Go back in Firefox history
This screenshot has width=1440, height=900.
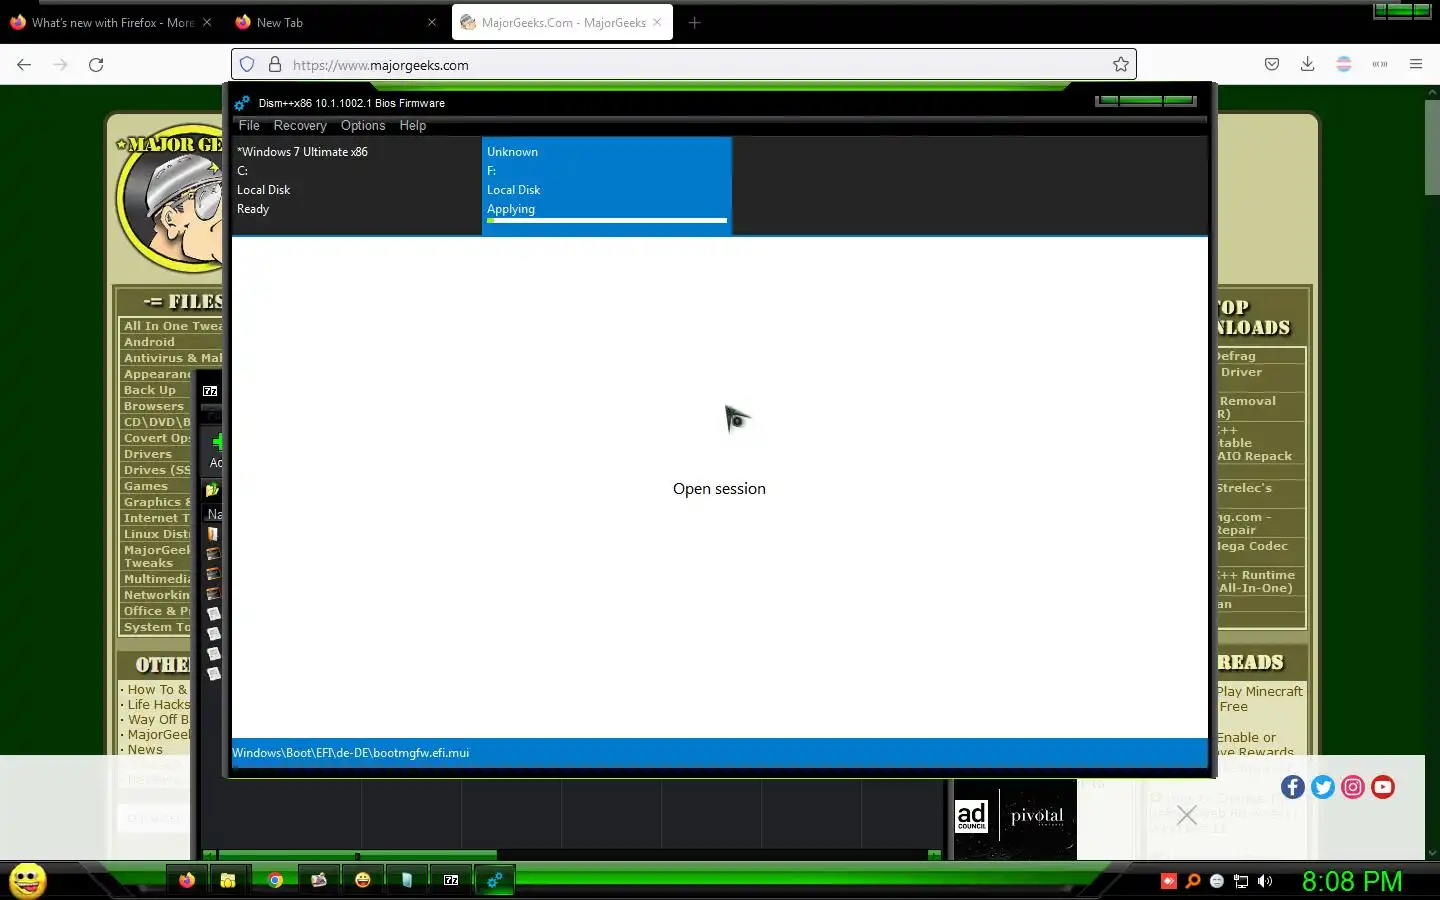pos(24,64)
